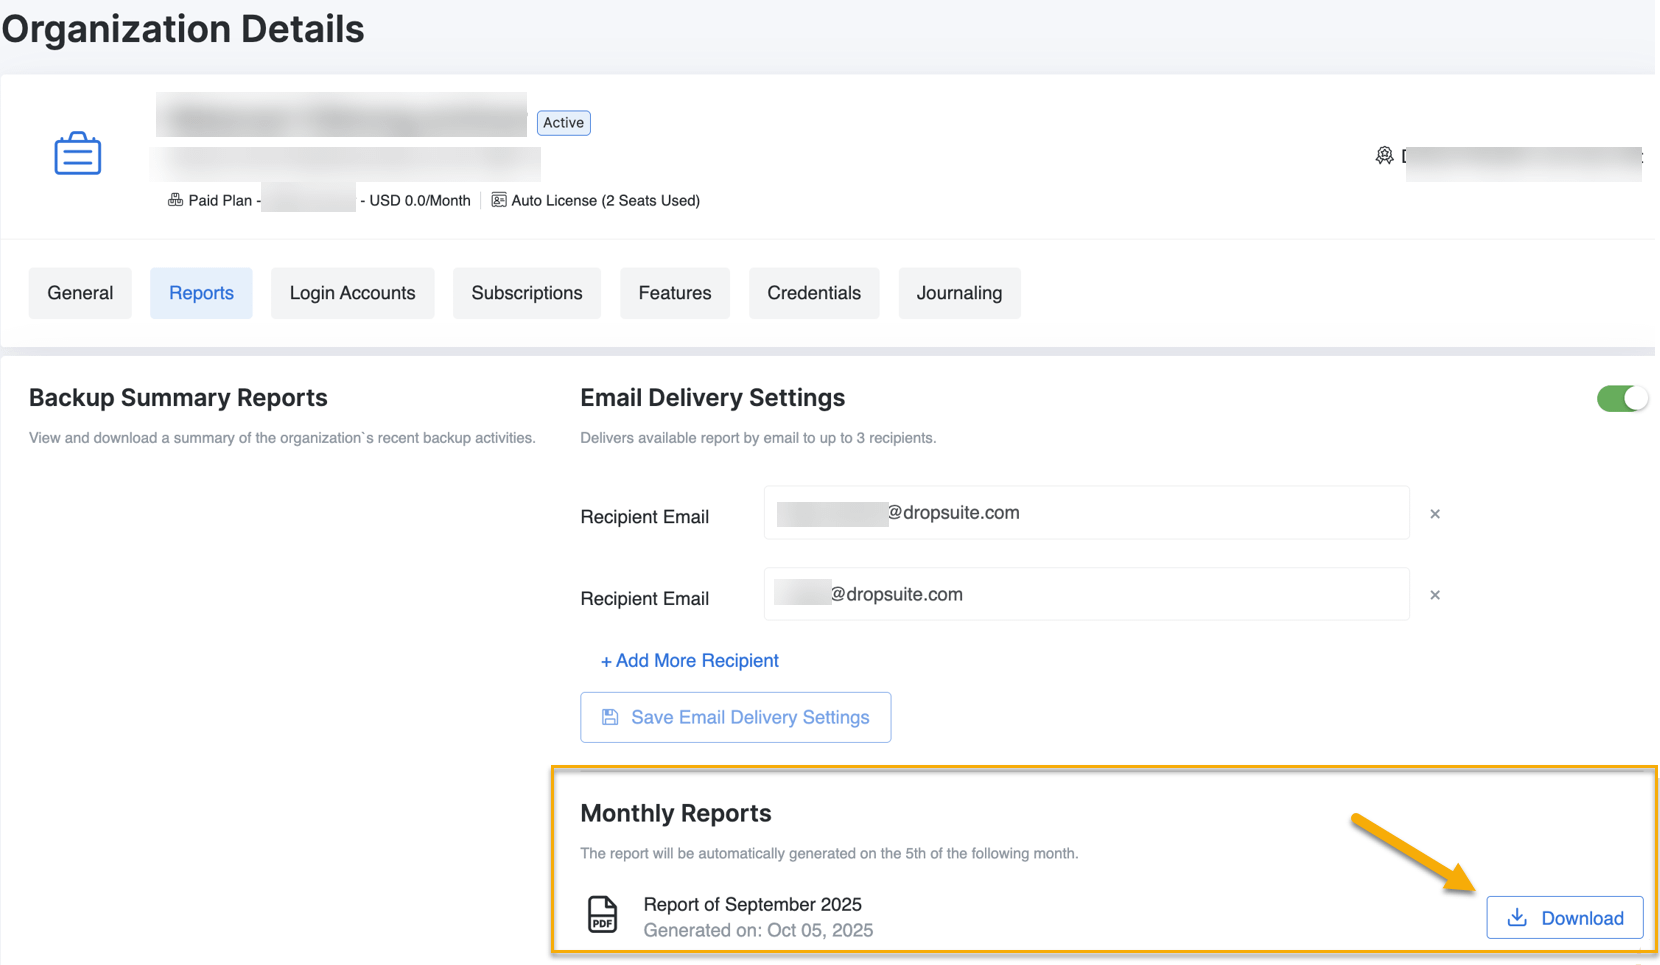Remove the second recipient email
Viewport: 1660px width, 965px height.
pyautogui.click(x=1435, y=595)
